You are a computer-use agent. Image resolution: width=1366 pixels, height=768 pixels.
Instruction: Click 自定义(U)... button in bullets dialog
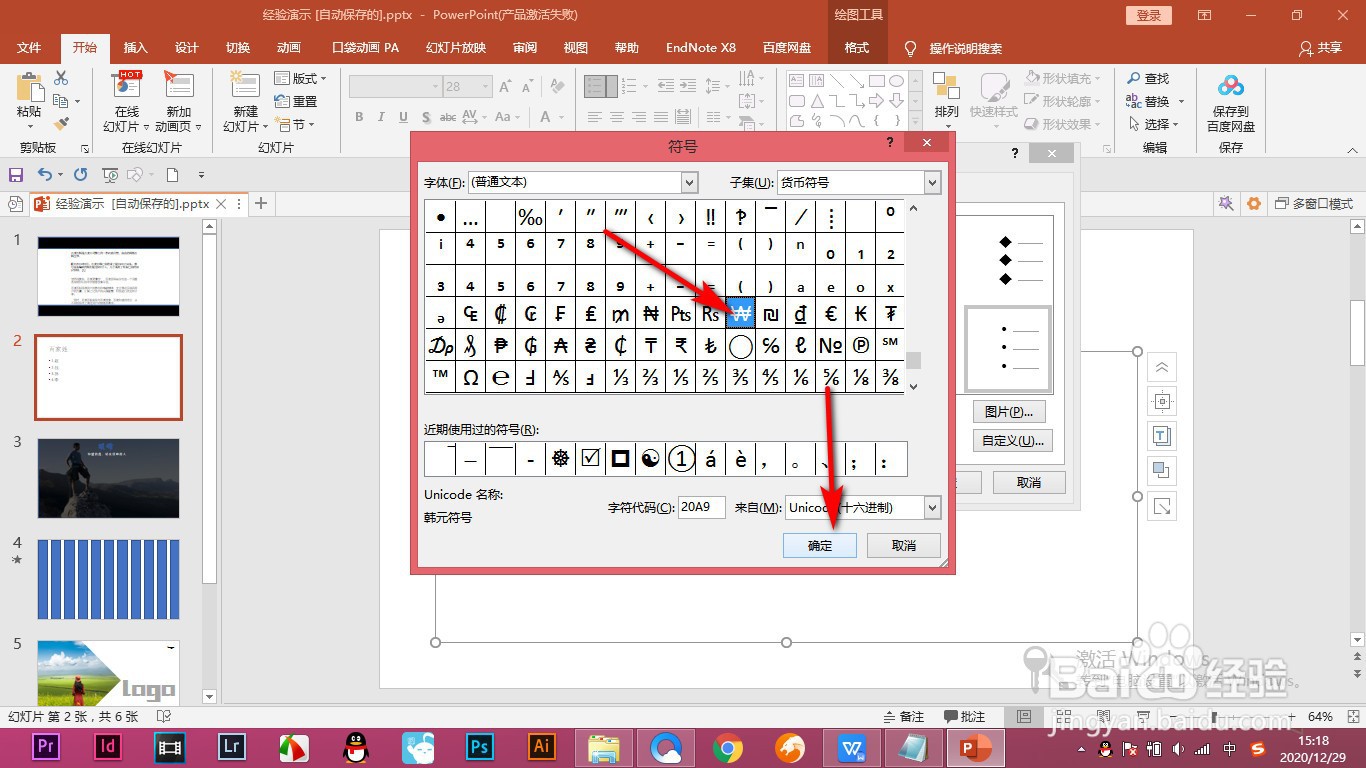click(1012, 440)
